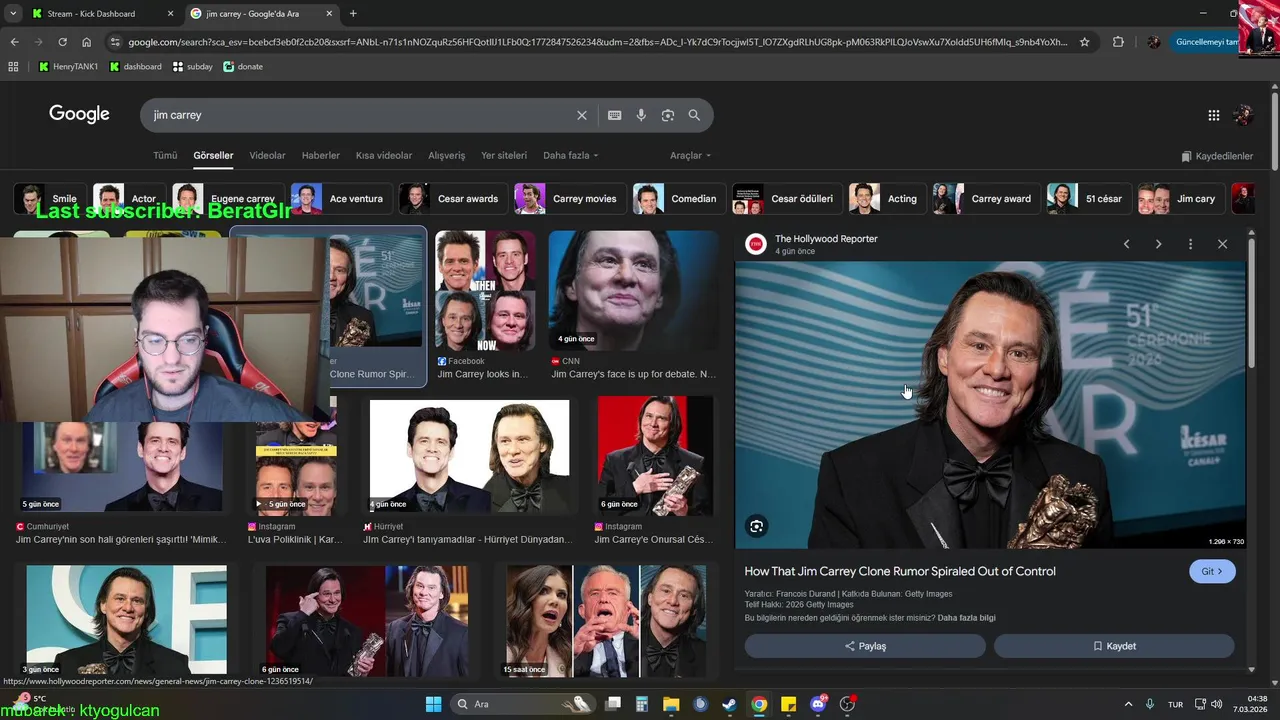Open the Chrome extensions menu
This screenshot has width=1280, height=720.
[1118, 42]
